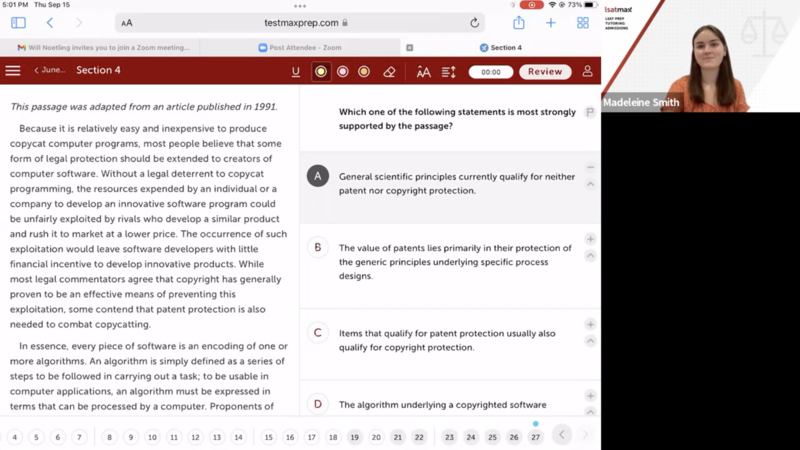The image size is (800, 450).
Task: Open the text size AA option
Action: [423, 72]
